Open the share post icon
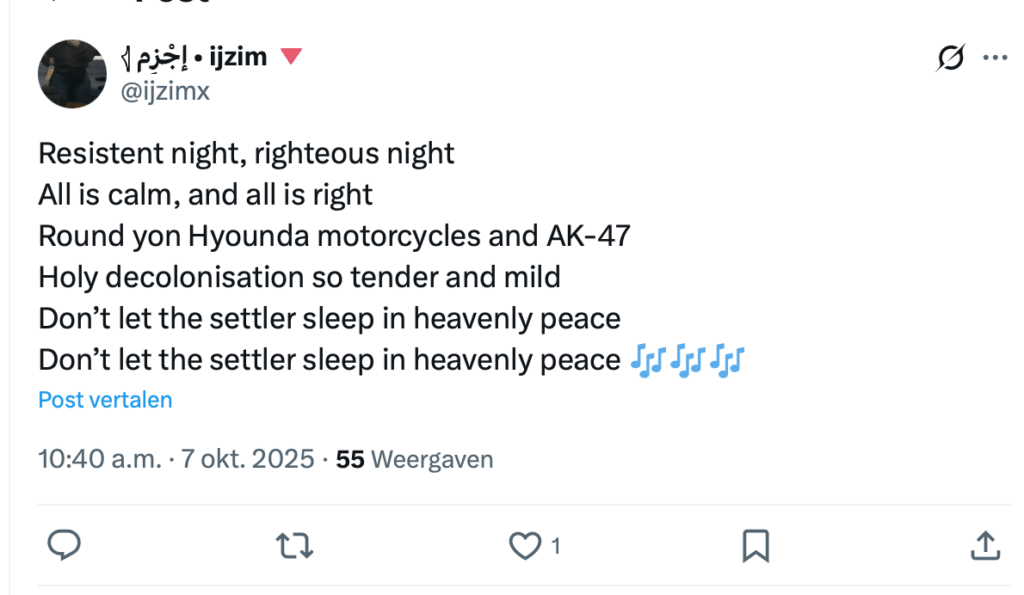Screen dimensions: 1024x595 [x=984, y=545]
